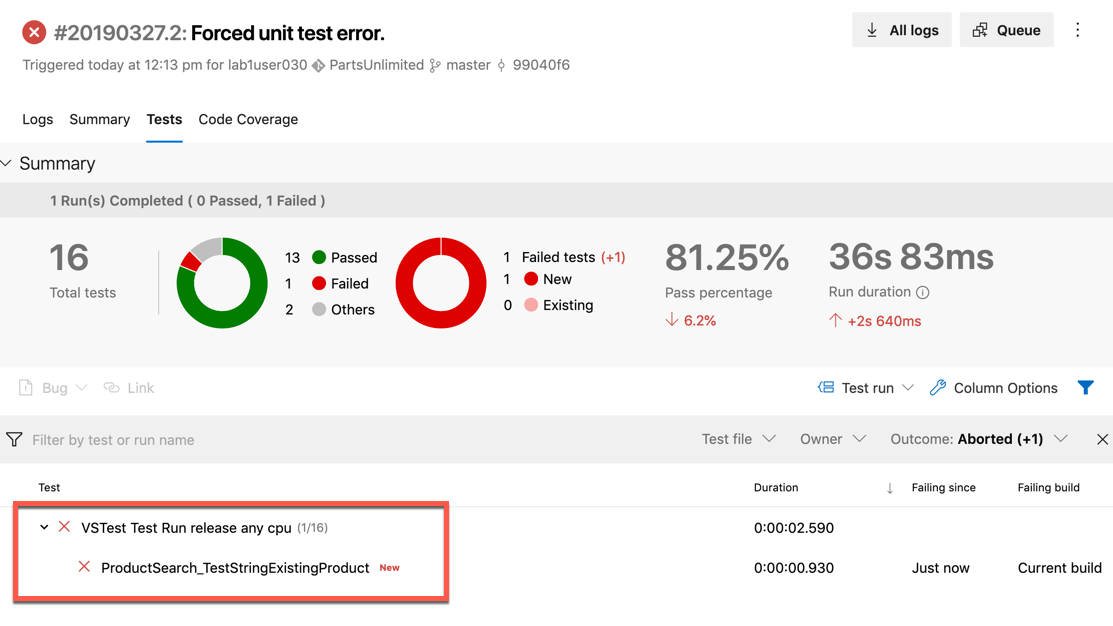Collapse the Summary section
Image resolution: width=1113 pixels, height=626 pixels.
pos(8,163)
